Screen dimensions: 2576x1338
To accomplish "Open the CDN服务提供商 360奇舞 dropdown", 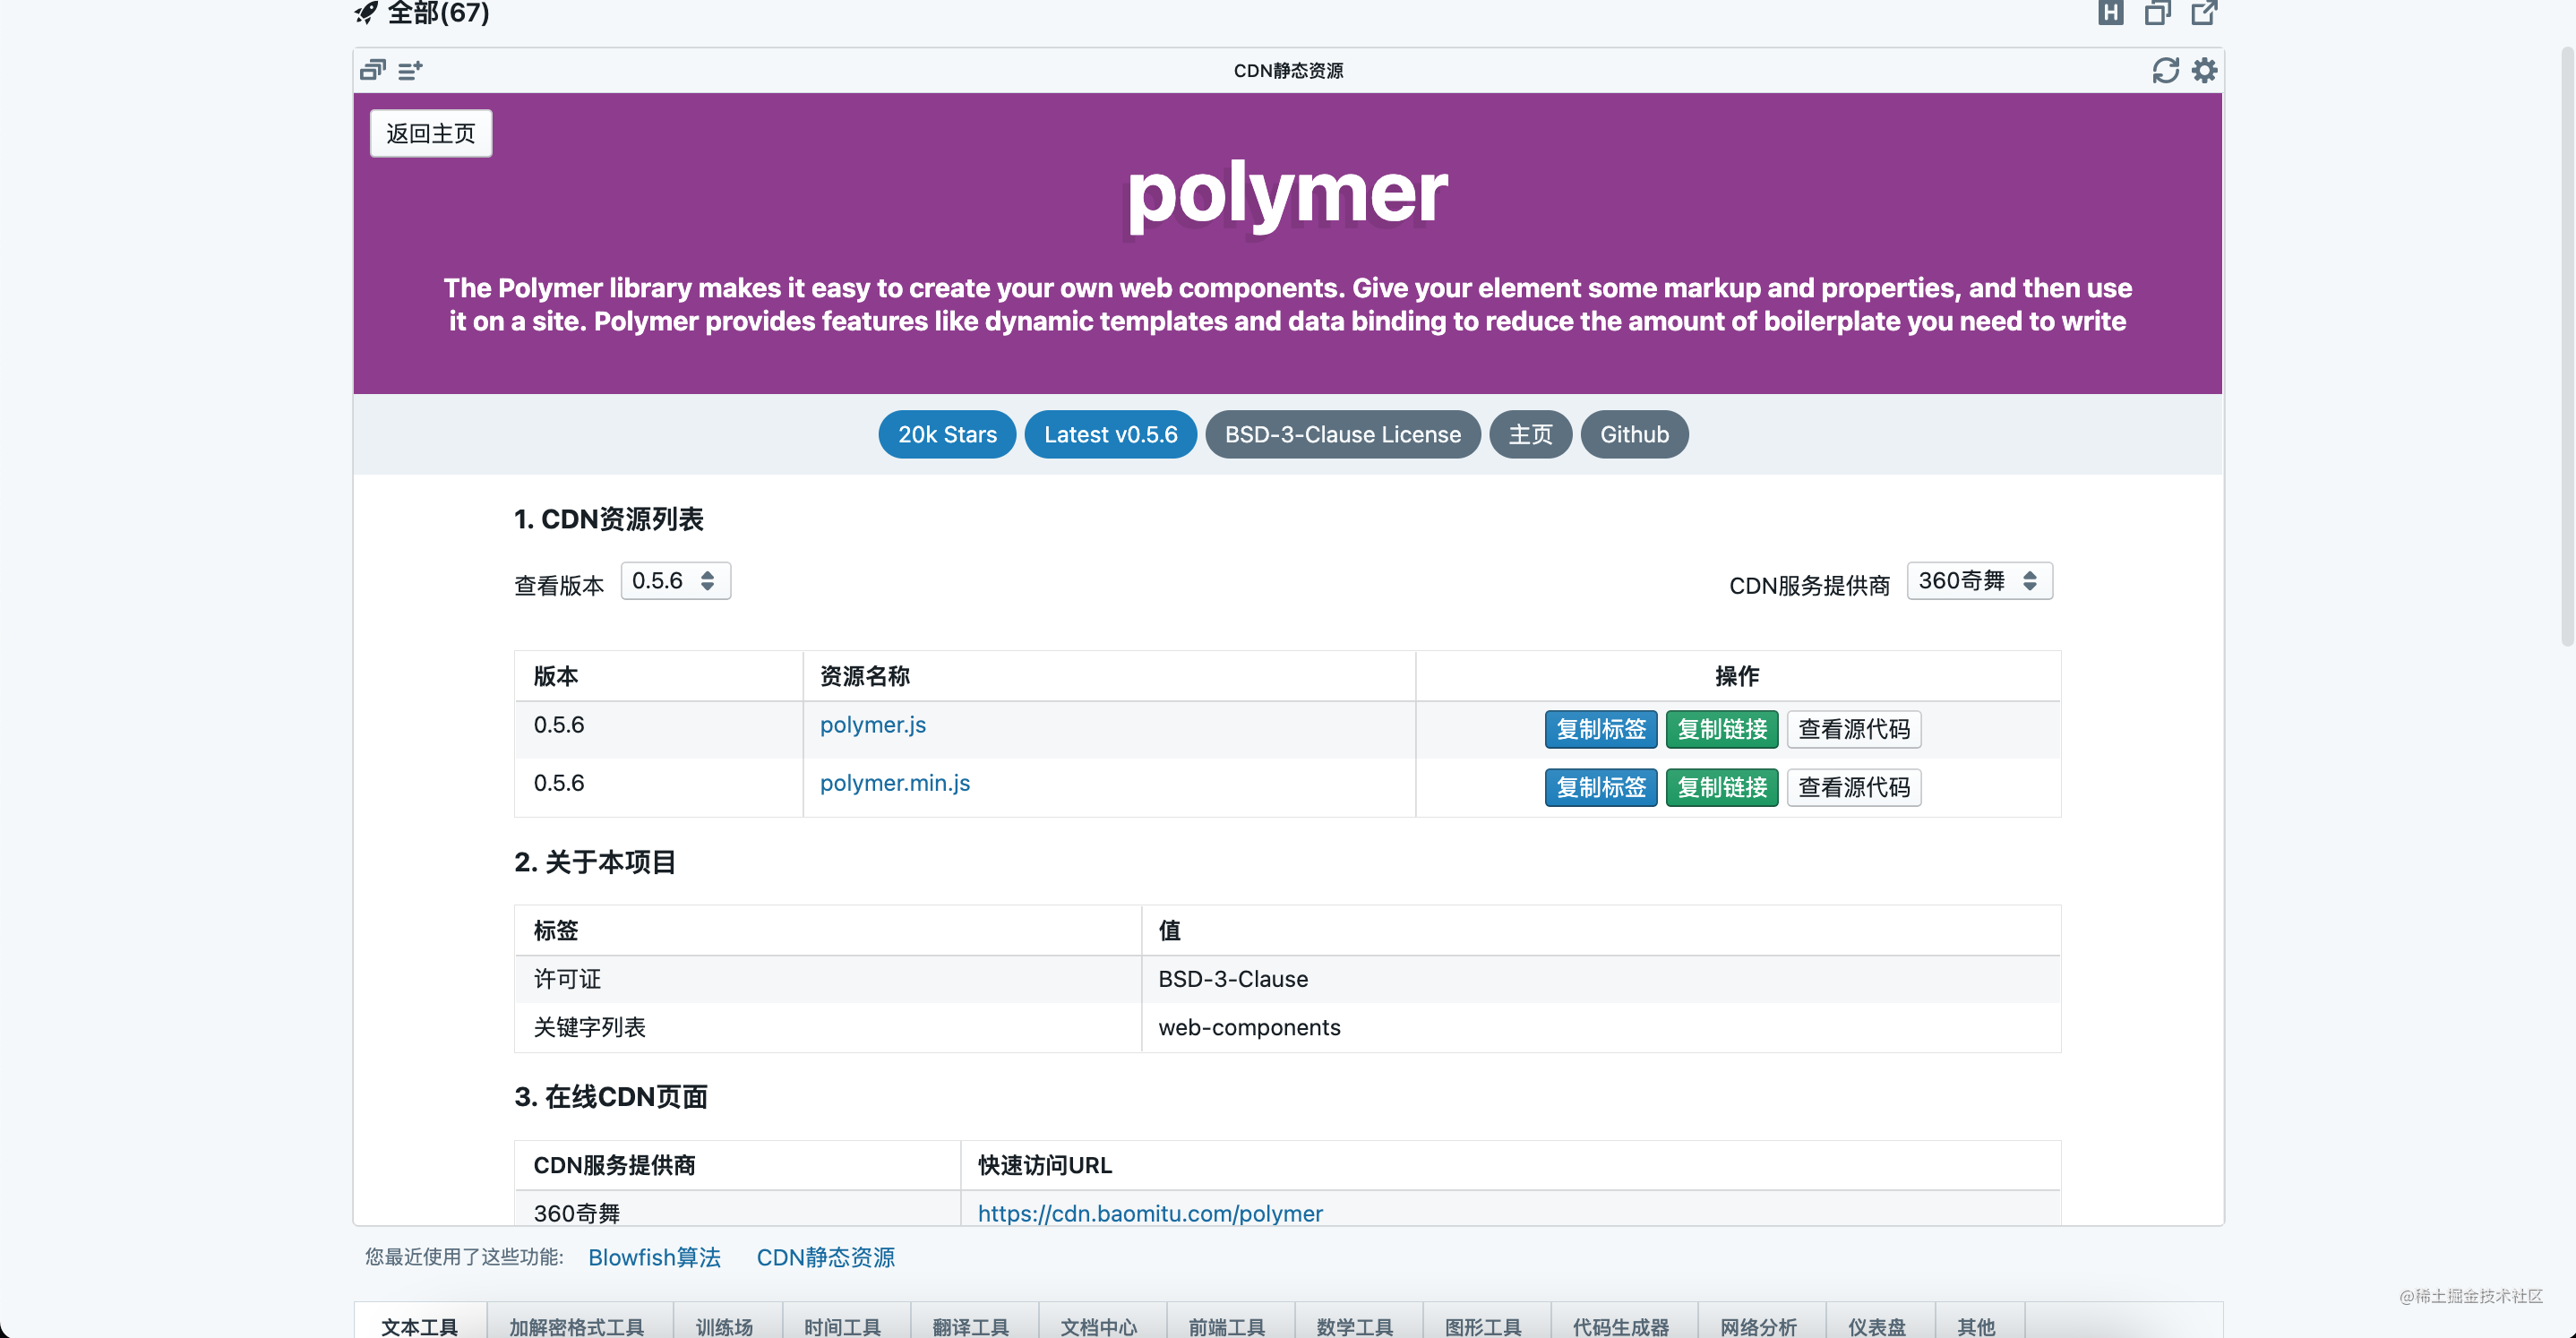I will [1978, 581].
